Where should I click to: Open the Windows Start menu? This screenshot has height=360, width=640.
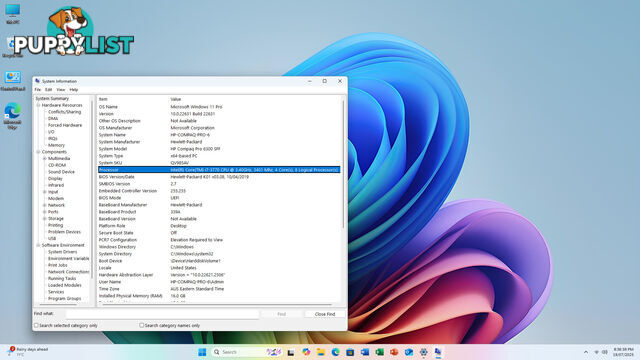tap(202, 352)
